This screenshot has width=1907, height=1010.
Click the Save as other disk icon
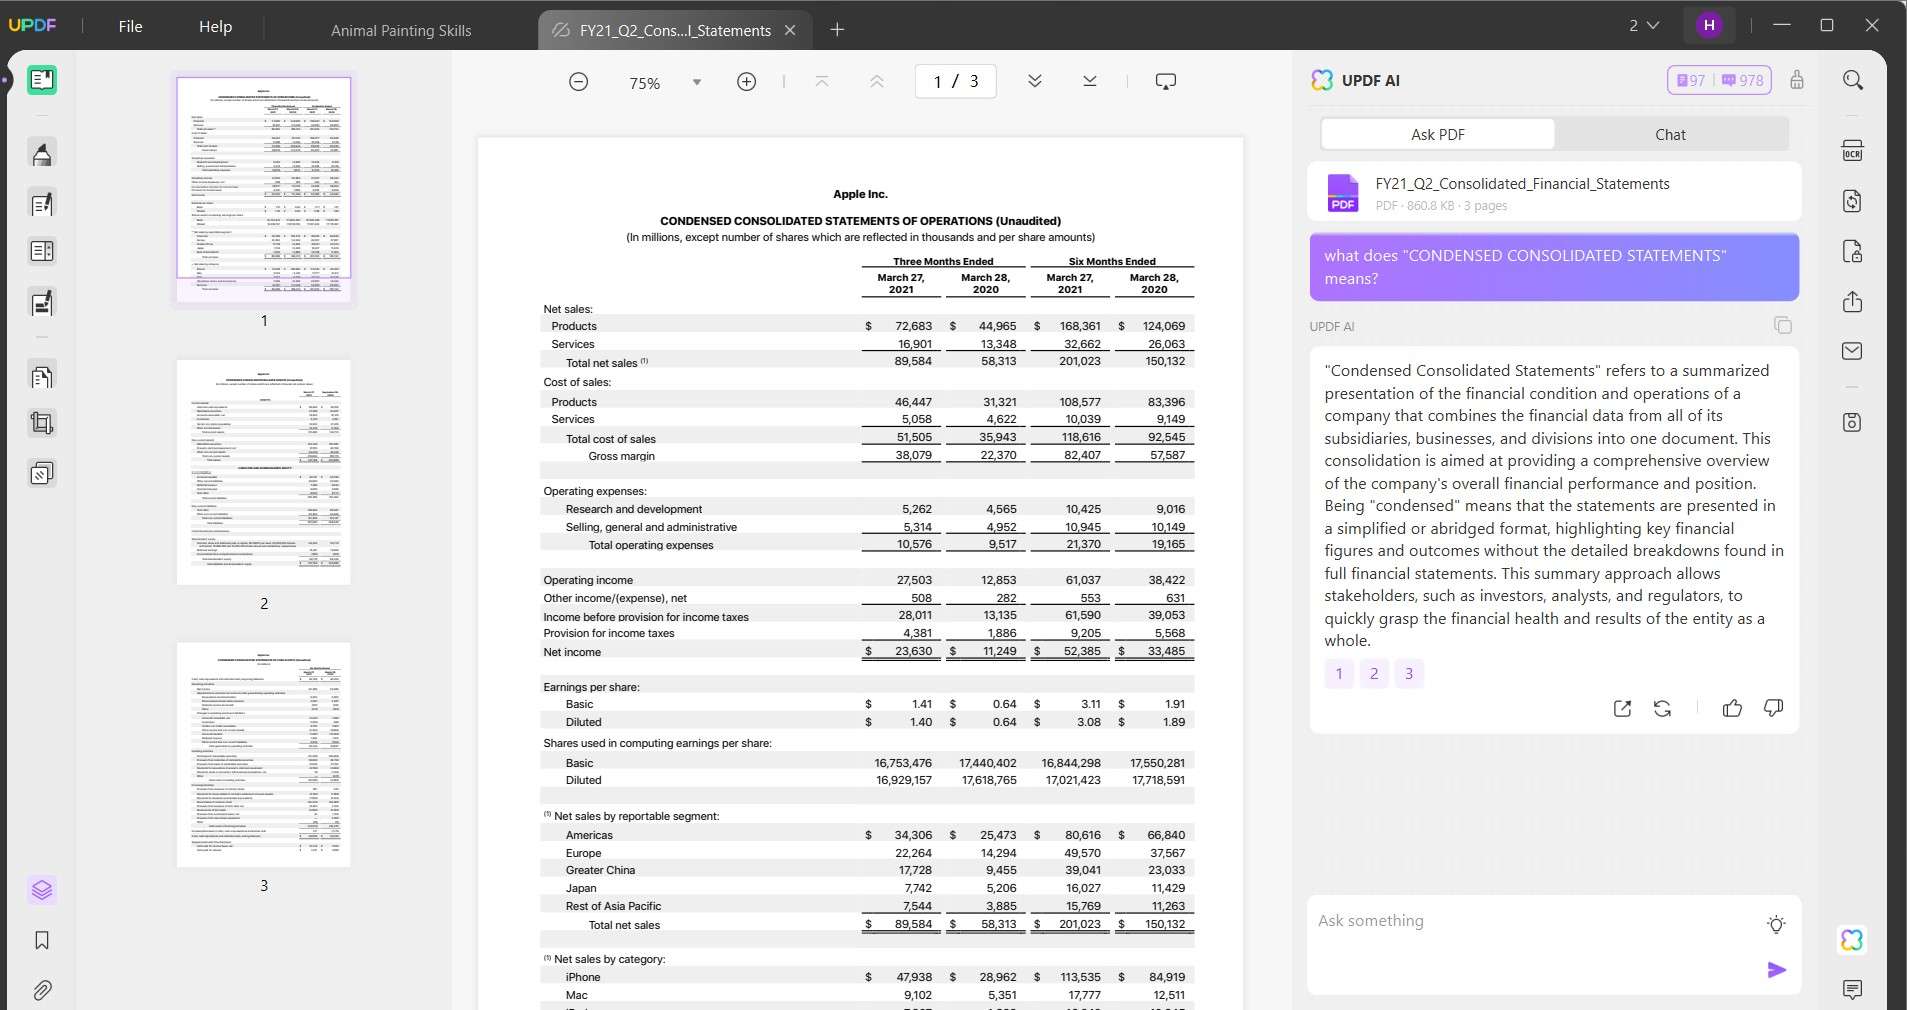pyautogui.click(x=1852, y=422)
